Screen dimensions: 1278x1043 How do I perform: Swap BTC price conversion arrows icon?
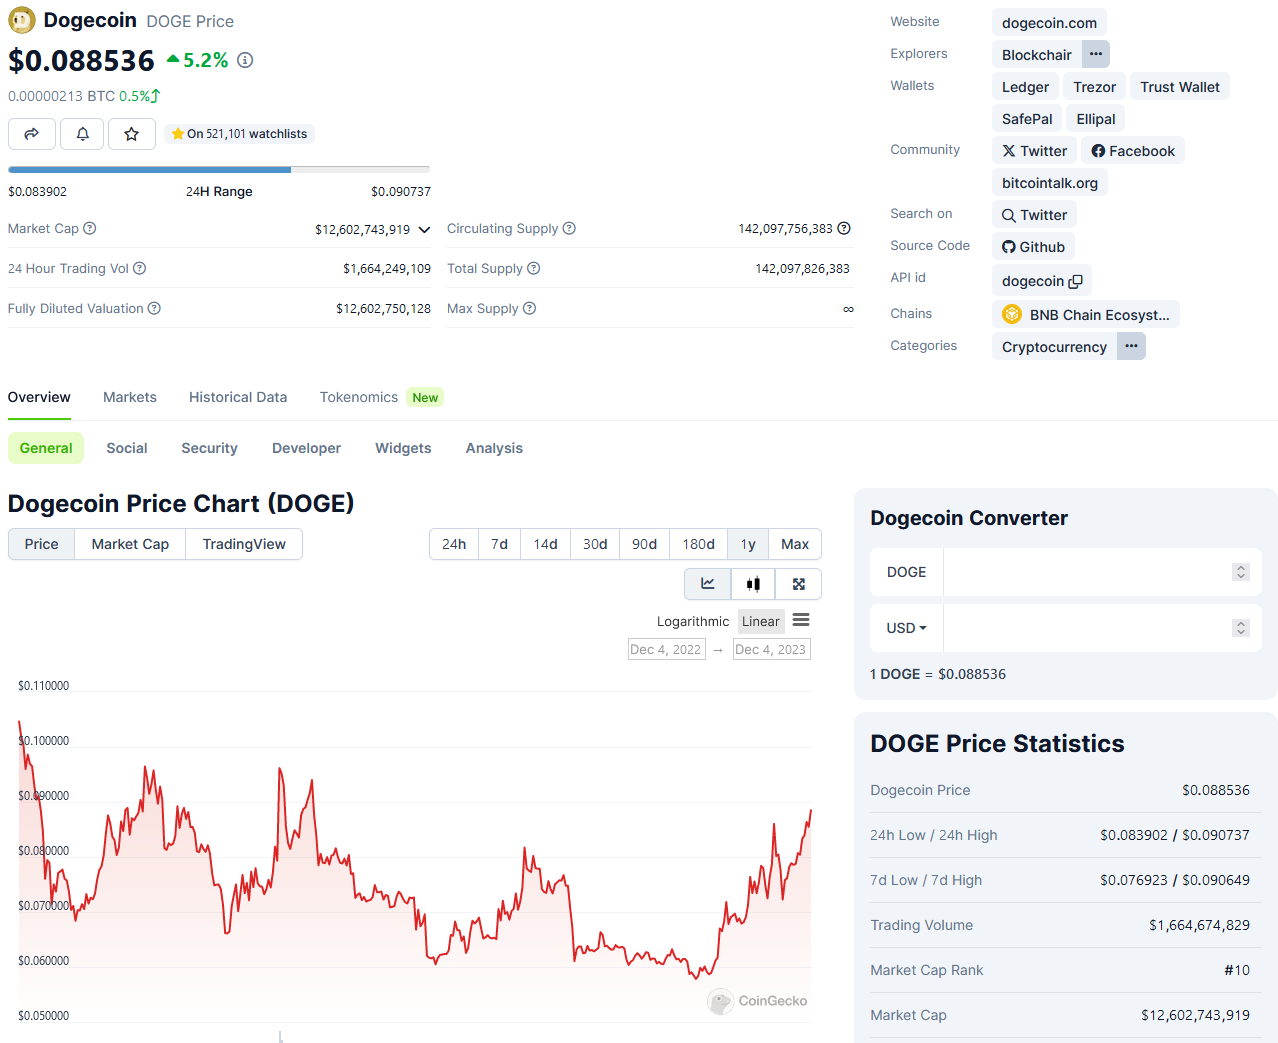(x=155, y=96)
